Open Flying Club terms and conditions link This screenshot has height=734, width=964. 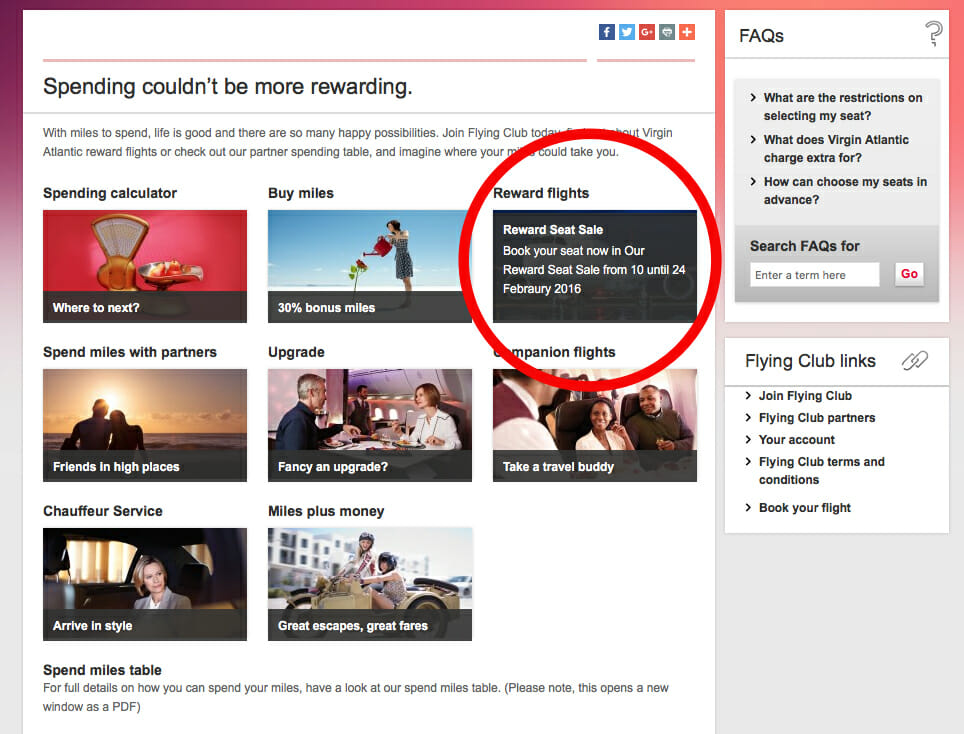(x=821, y=471)
